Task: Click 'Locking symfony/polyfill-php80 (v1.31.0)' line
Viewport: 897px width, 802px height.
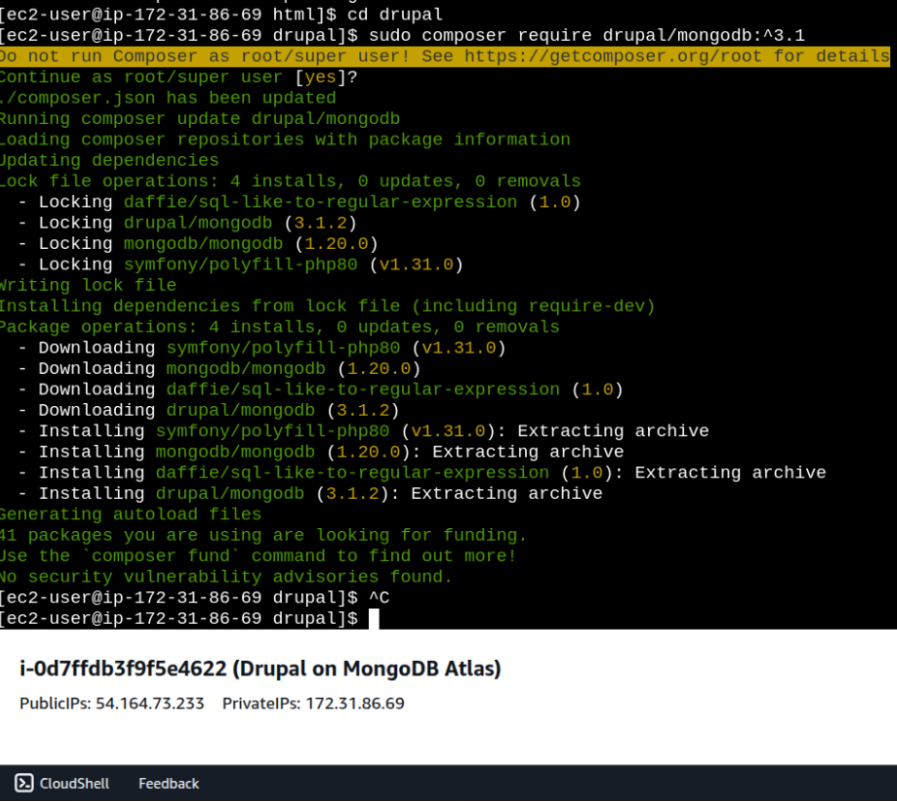Action: tap(241, 264)
